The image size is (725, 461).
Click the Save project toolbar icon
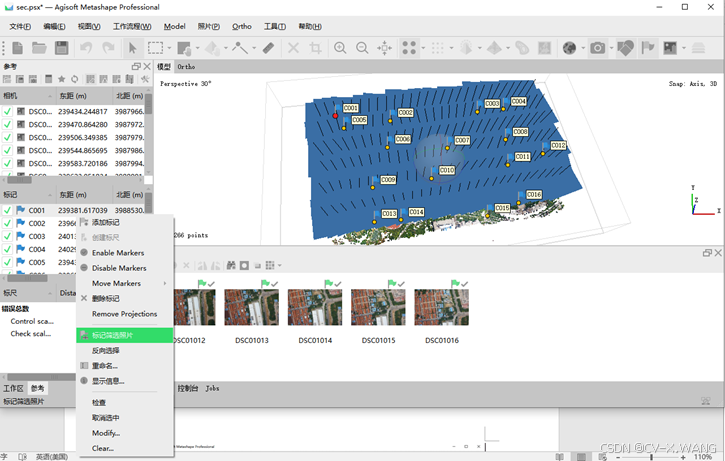point(61,48)
